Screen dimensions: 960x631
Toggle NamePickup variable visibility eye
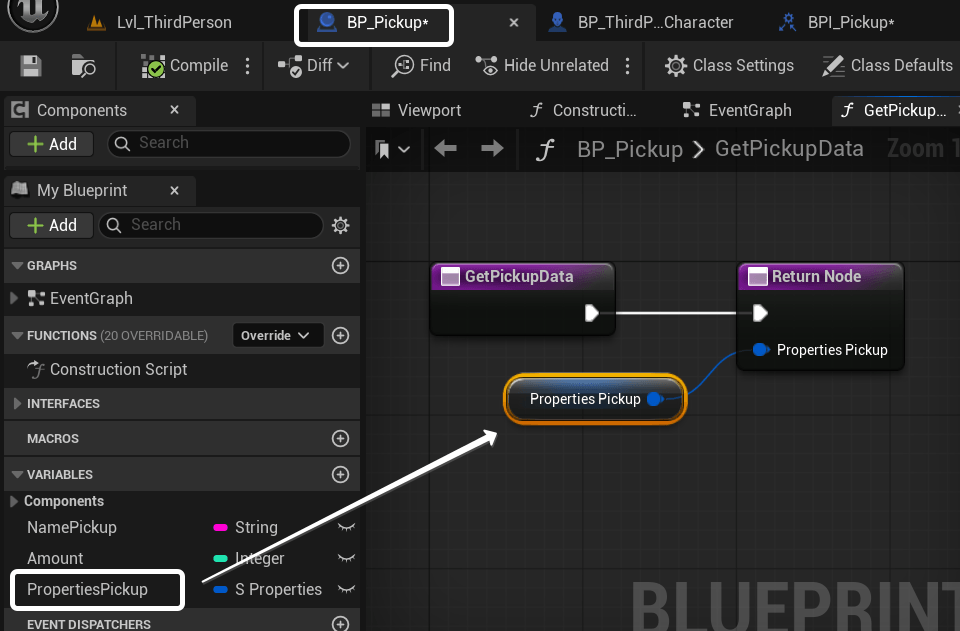tap(346, 527)
